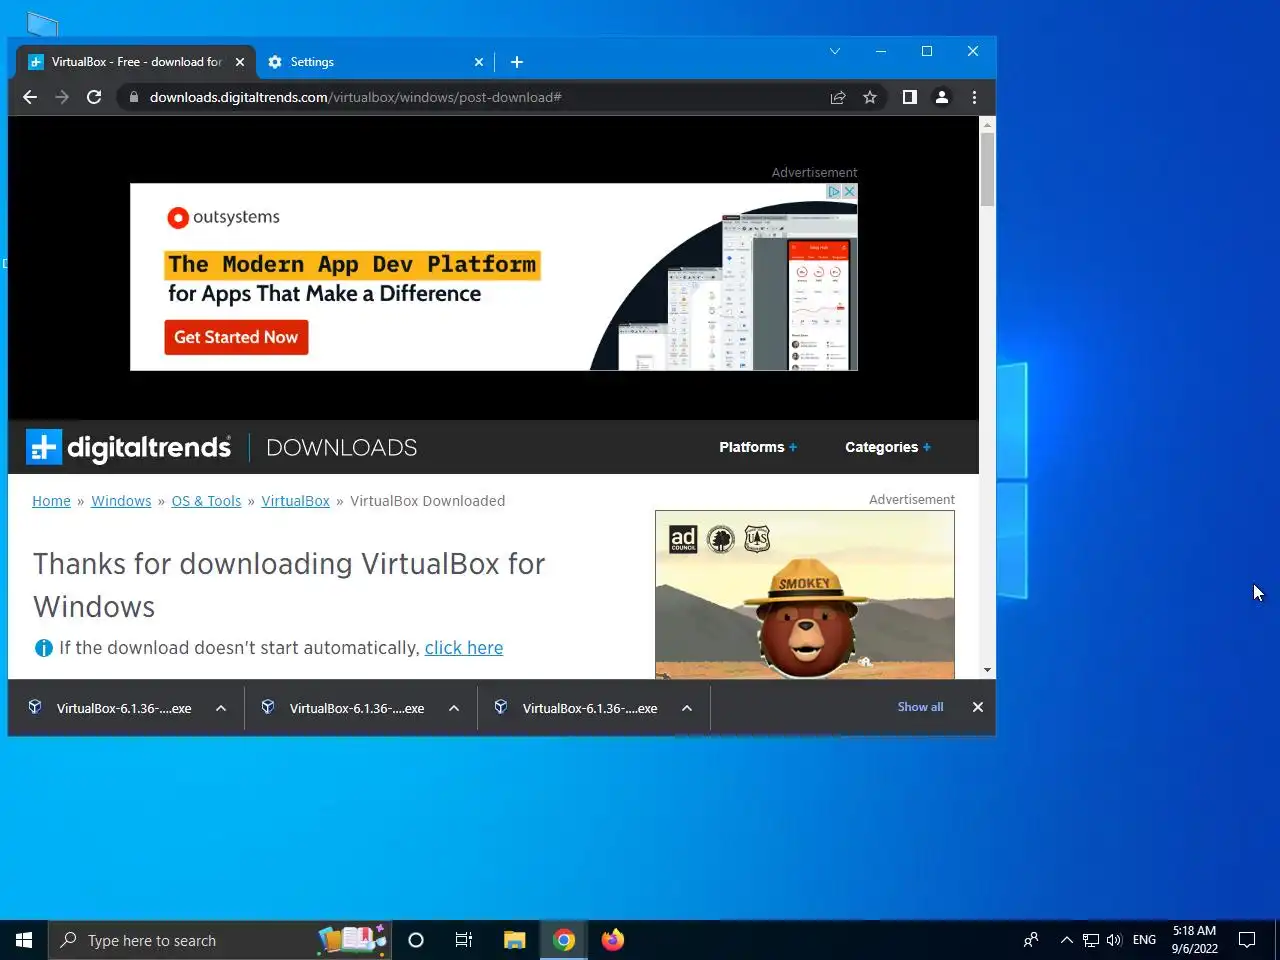Viewport: 1280px width, 960px height.
Task: Open Chrome's three-dot menu
Action: tap(974, 97)
